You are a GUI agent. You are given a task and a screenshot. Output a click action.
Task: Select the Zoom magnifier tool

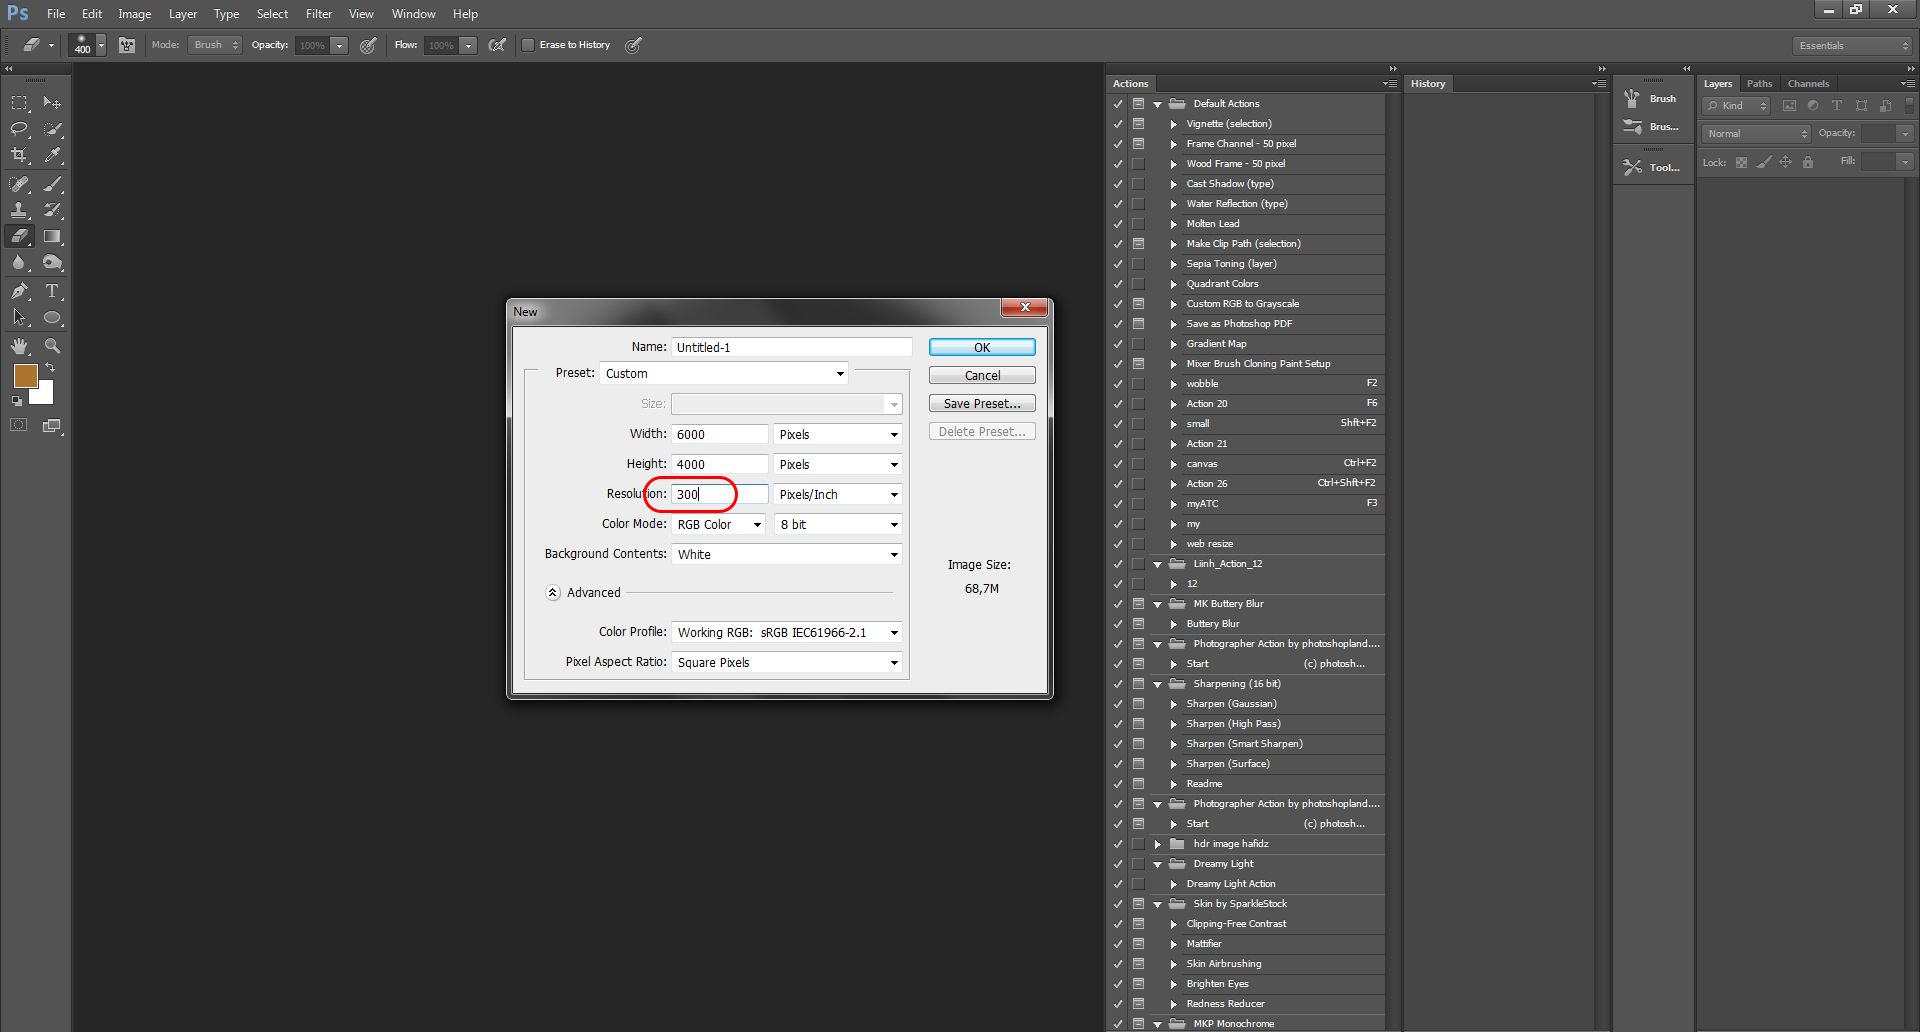click(x=53, y=346)
